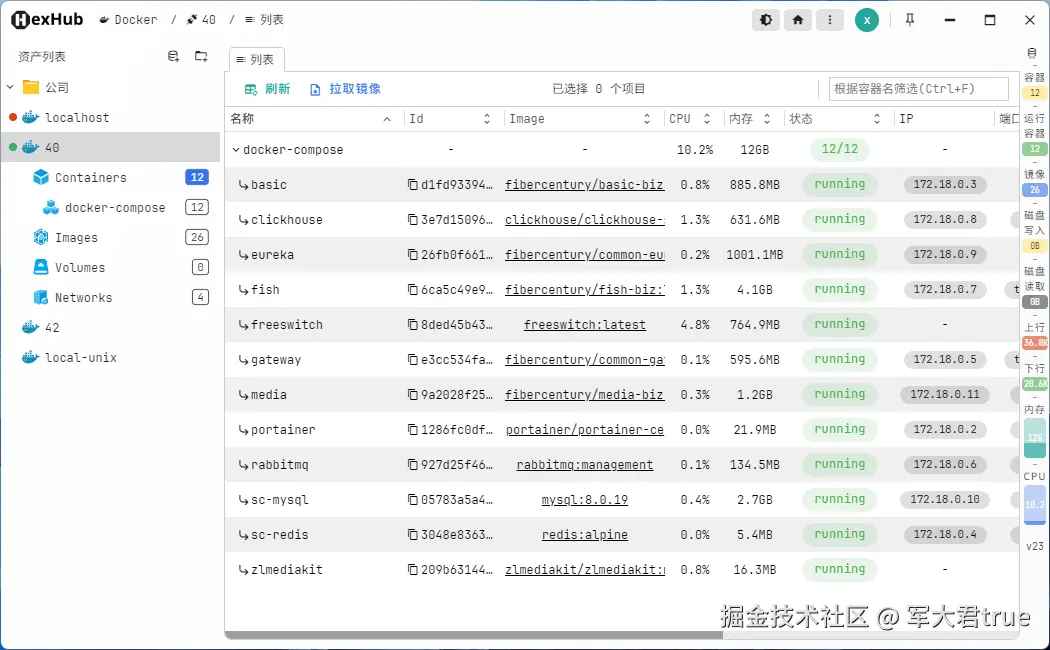This screenshot has width=1050, height=650.
Task: Click the horizontal scrollbar under the table
Action: (x=473, y=635)
